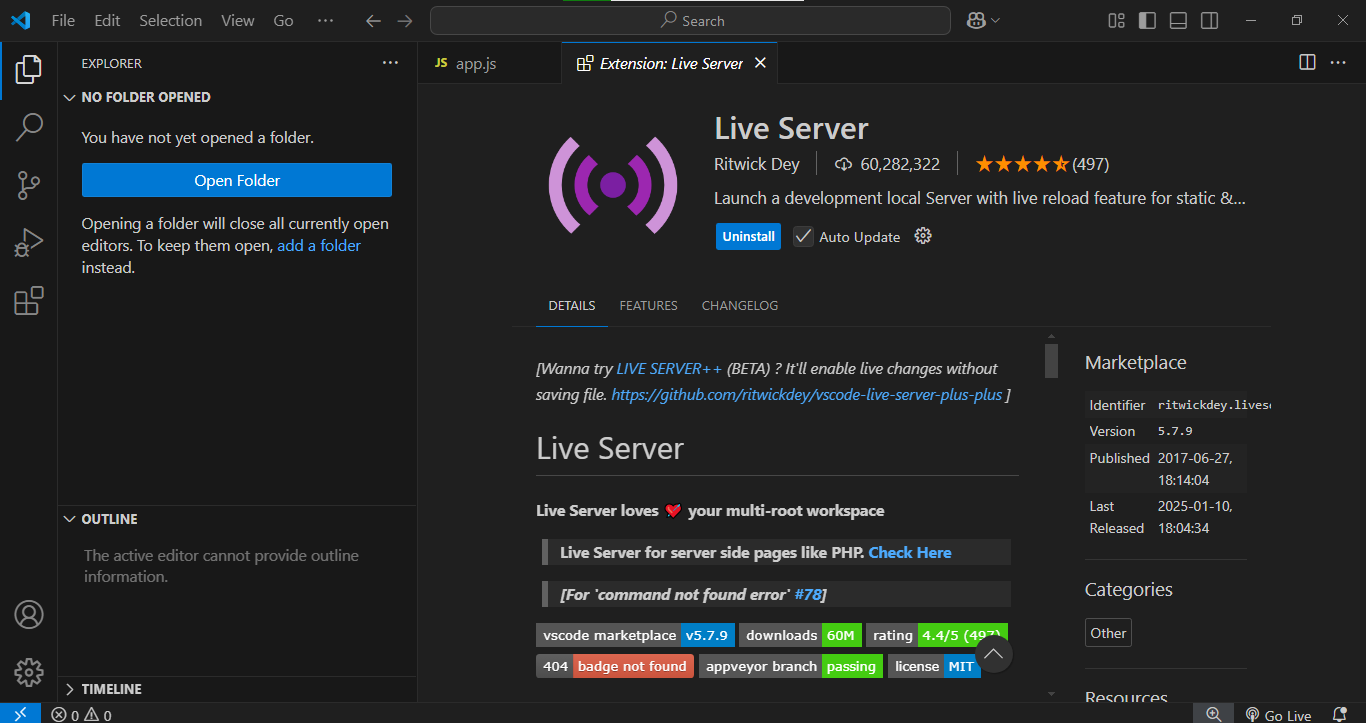Open the Edit menu
Viewport: 1366px width, 723px height.
click(x=107, y=20)
